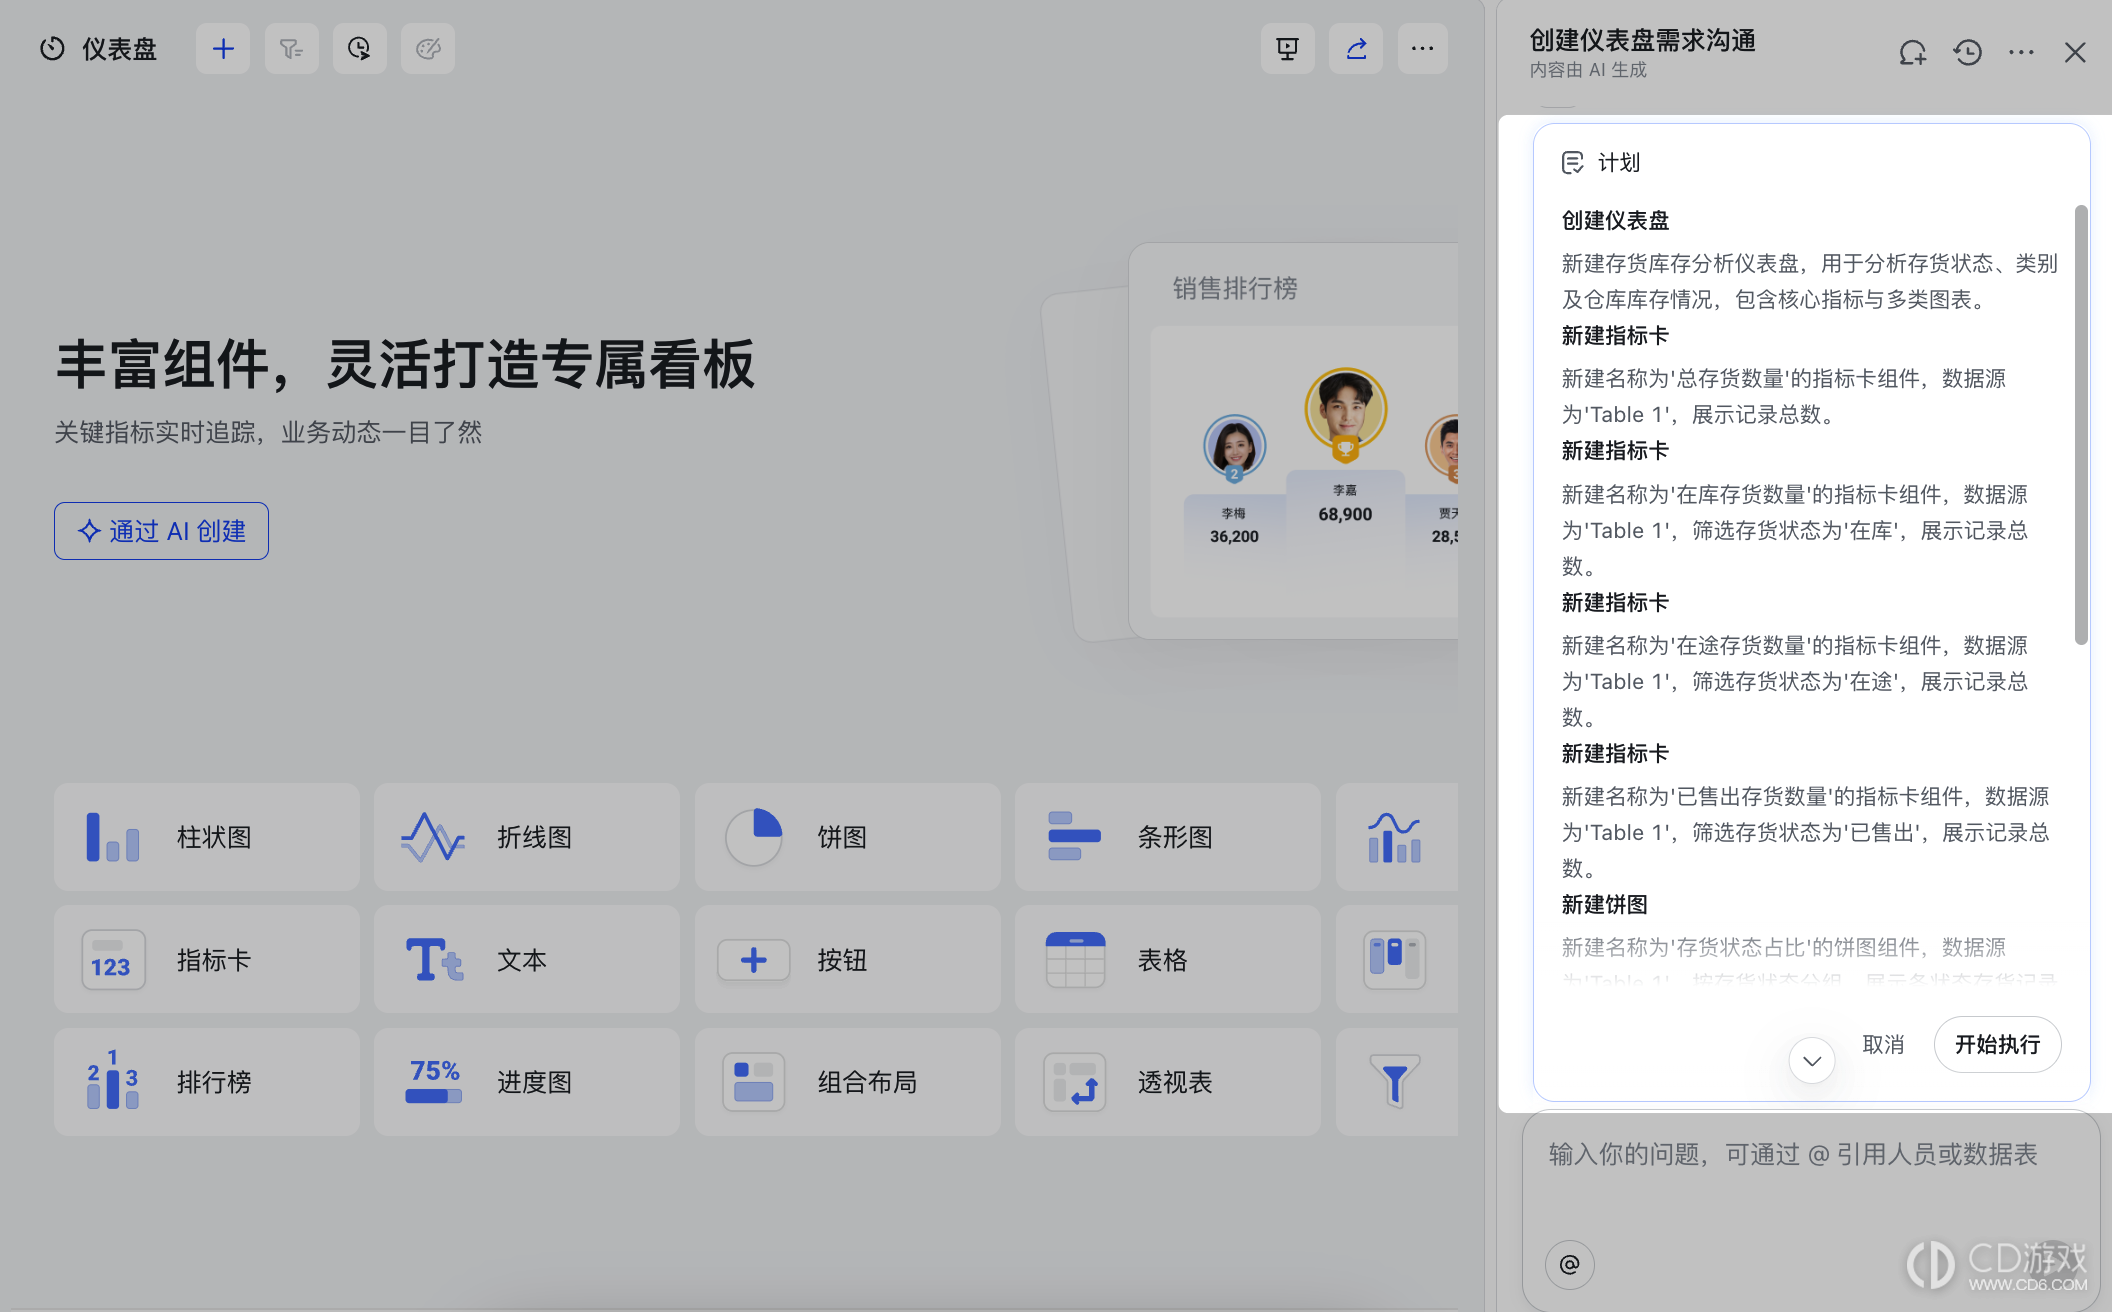Image resolution: width=2112 pixels, height=1312 pixels.
Task: Click the 创建仪表盘需求沟通 panel title
Action: click(1643, 40)
